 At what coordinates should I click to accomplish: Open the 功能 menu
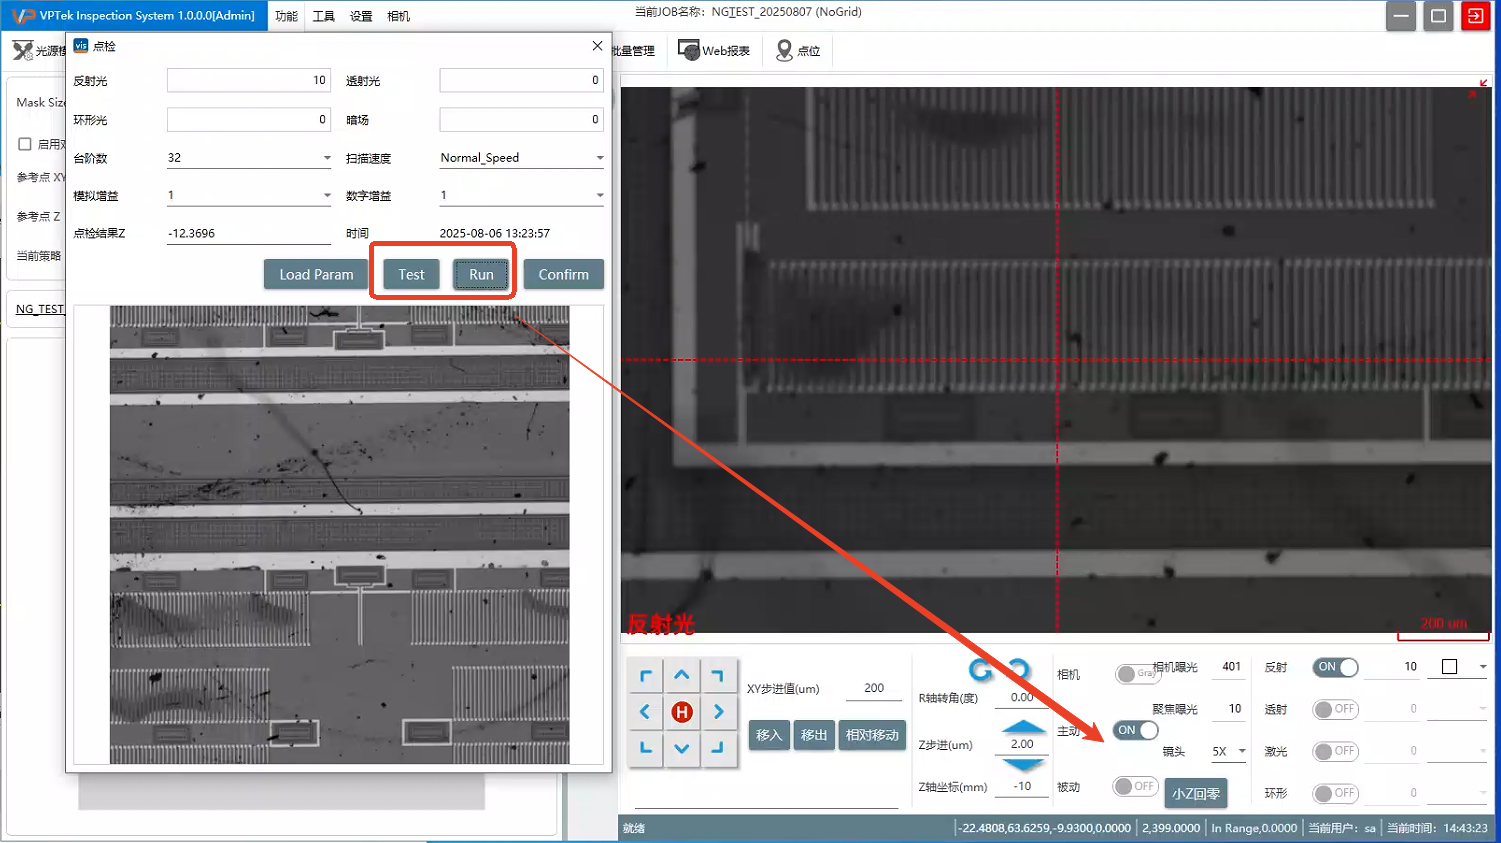coord(286,16)
